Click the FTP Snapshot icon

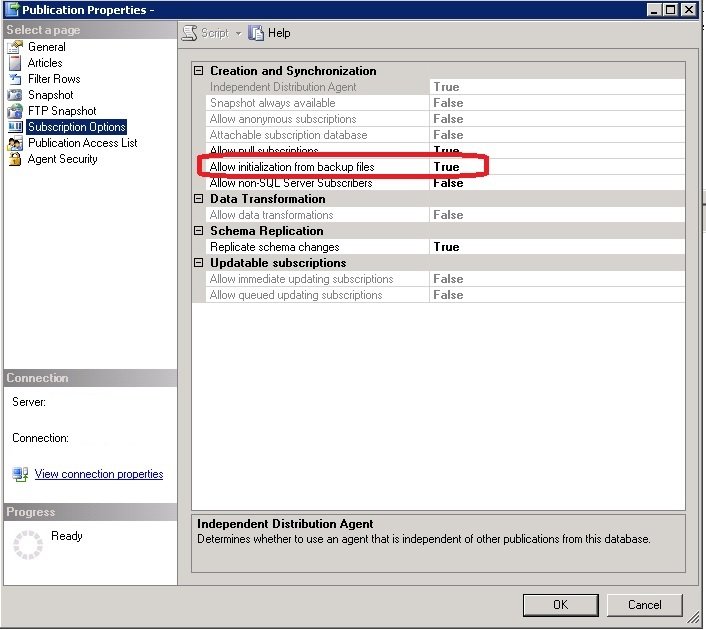[15, 111]
